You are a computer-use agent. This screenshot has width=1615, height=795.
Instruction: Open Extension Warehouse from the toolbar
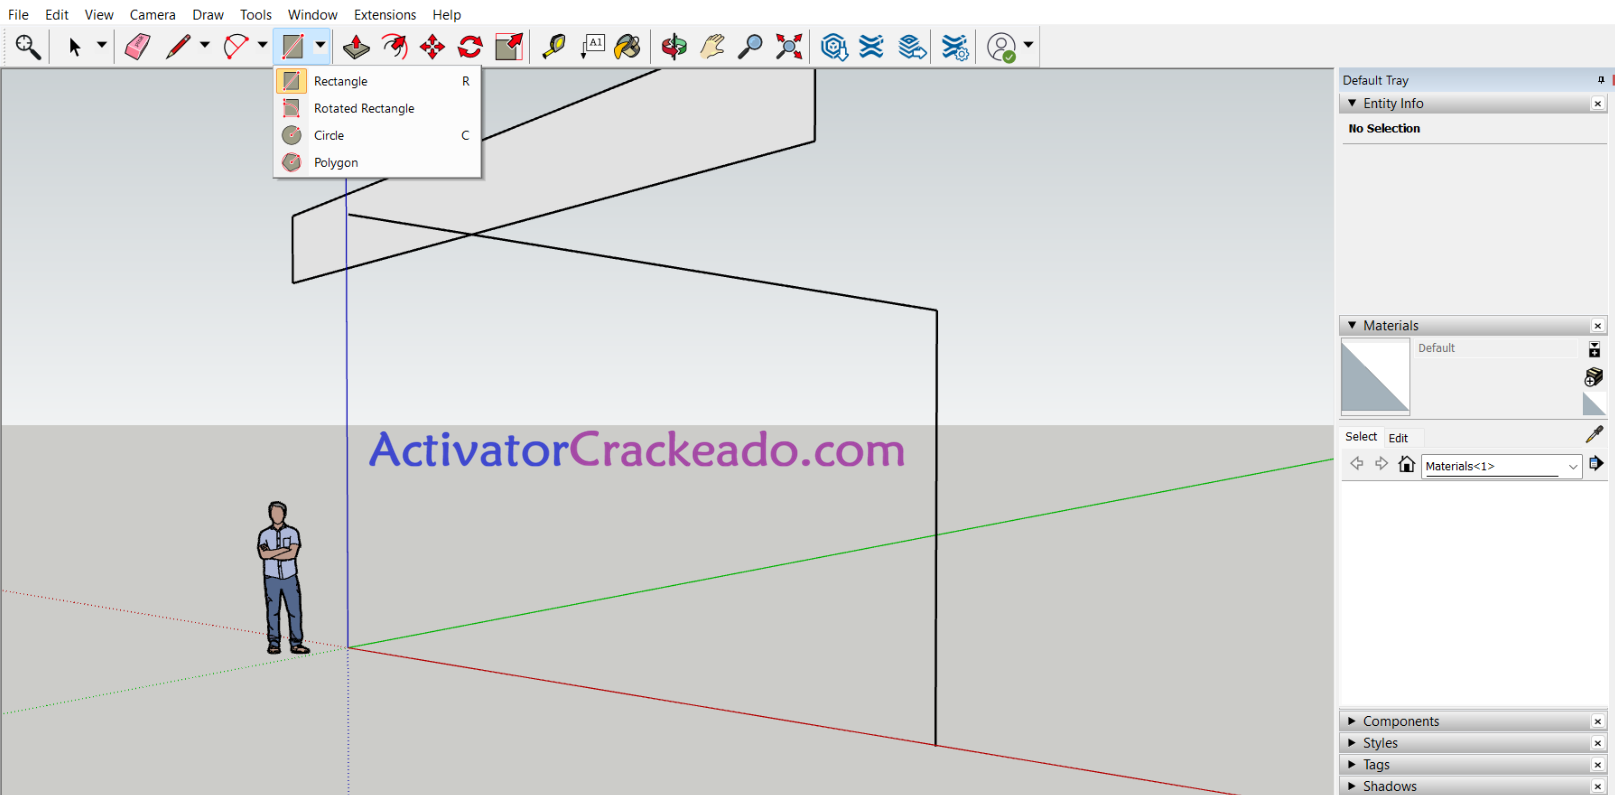[872, 47]
